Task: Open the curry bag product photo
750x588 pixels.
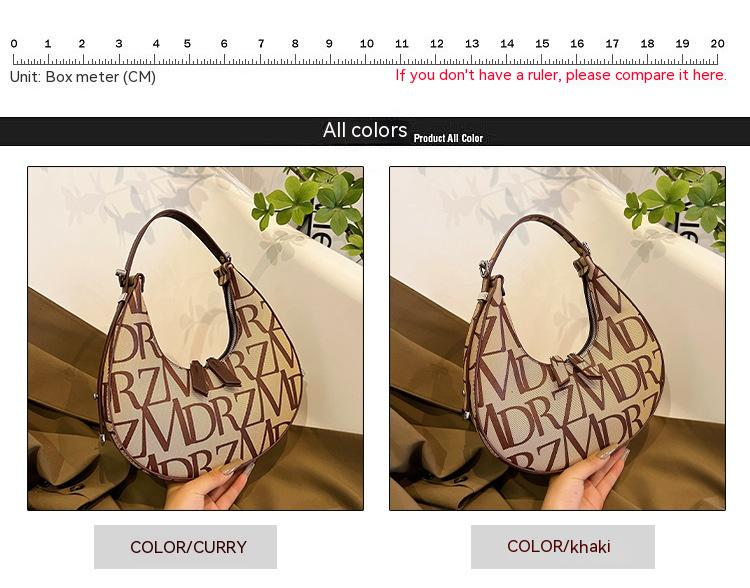Action: point(195,338)
